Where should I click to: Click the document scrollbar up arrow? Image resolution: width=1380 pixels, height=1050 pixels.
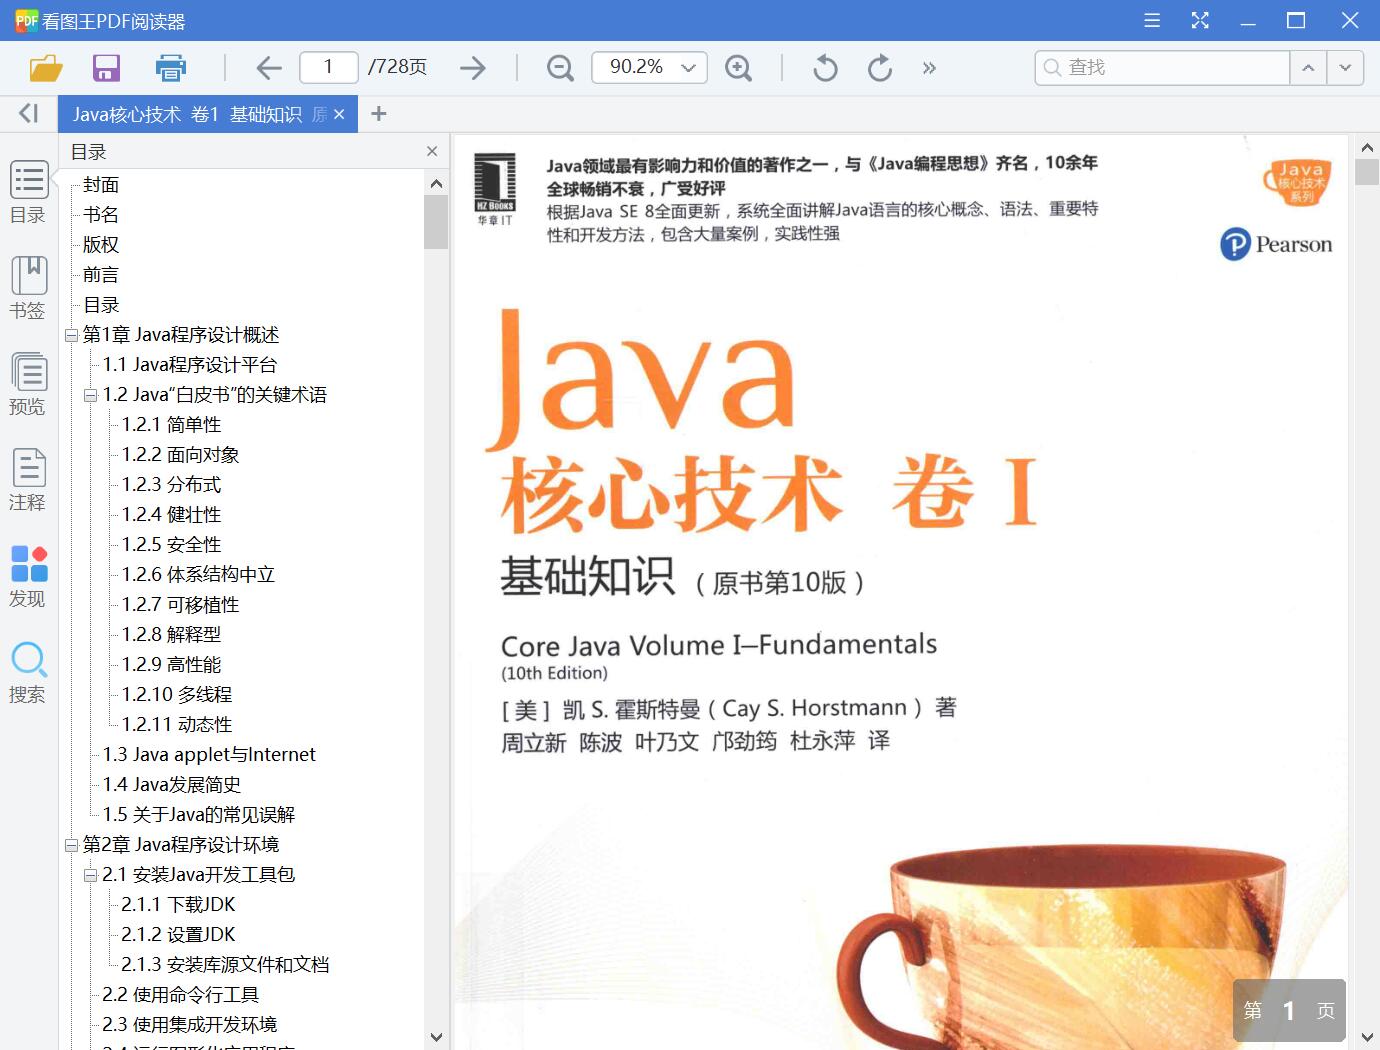1367,147
